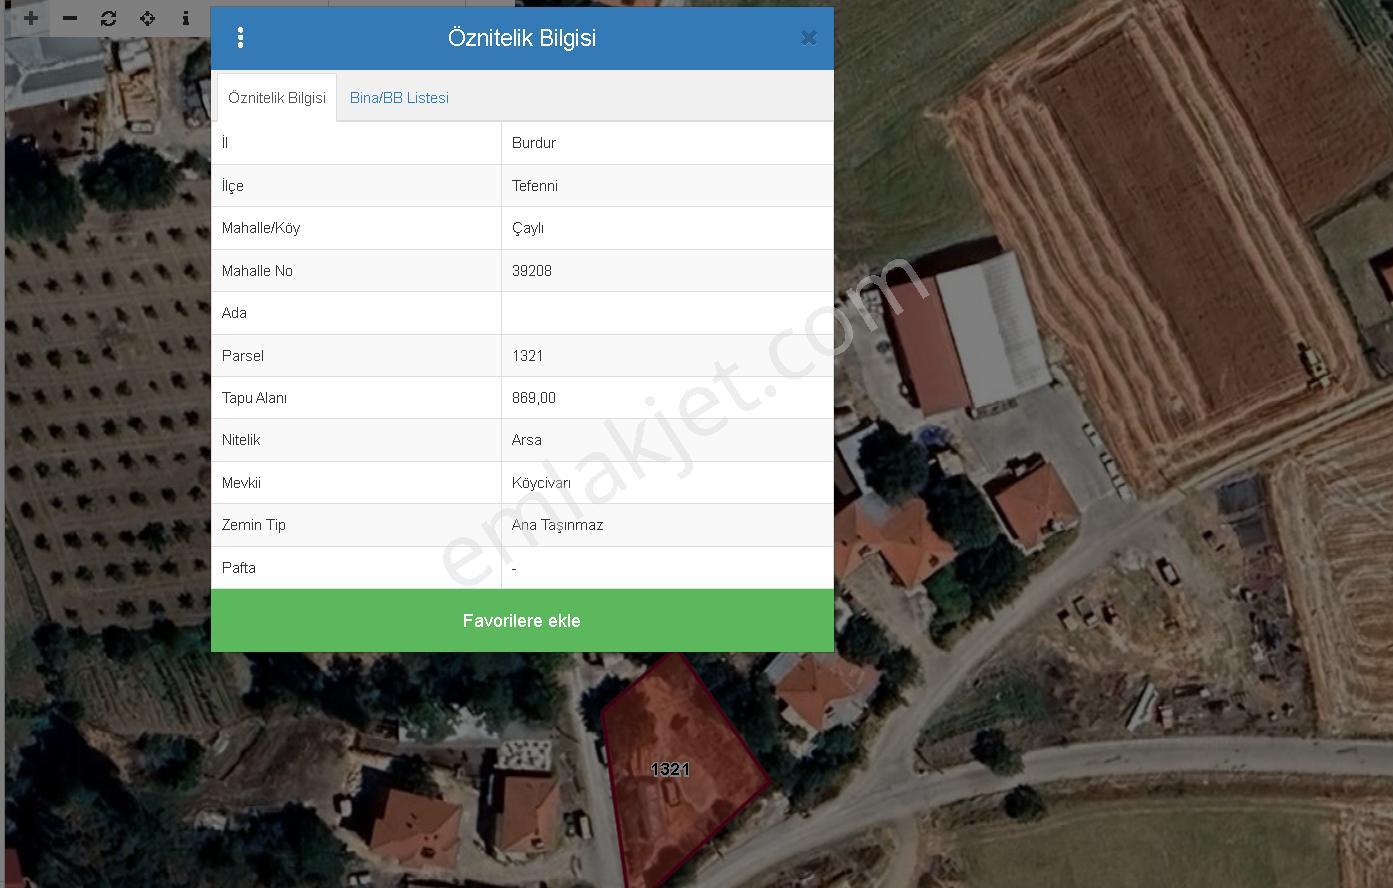Click the highlighted parcel 1321 on map
1393x888 pixels.
682,770
